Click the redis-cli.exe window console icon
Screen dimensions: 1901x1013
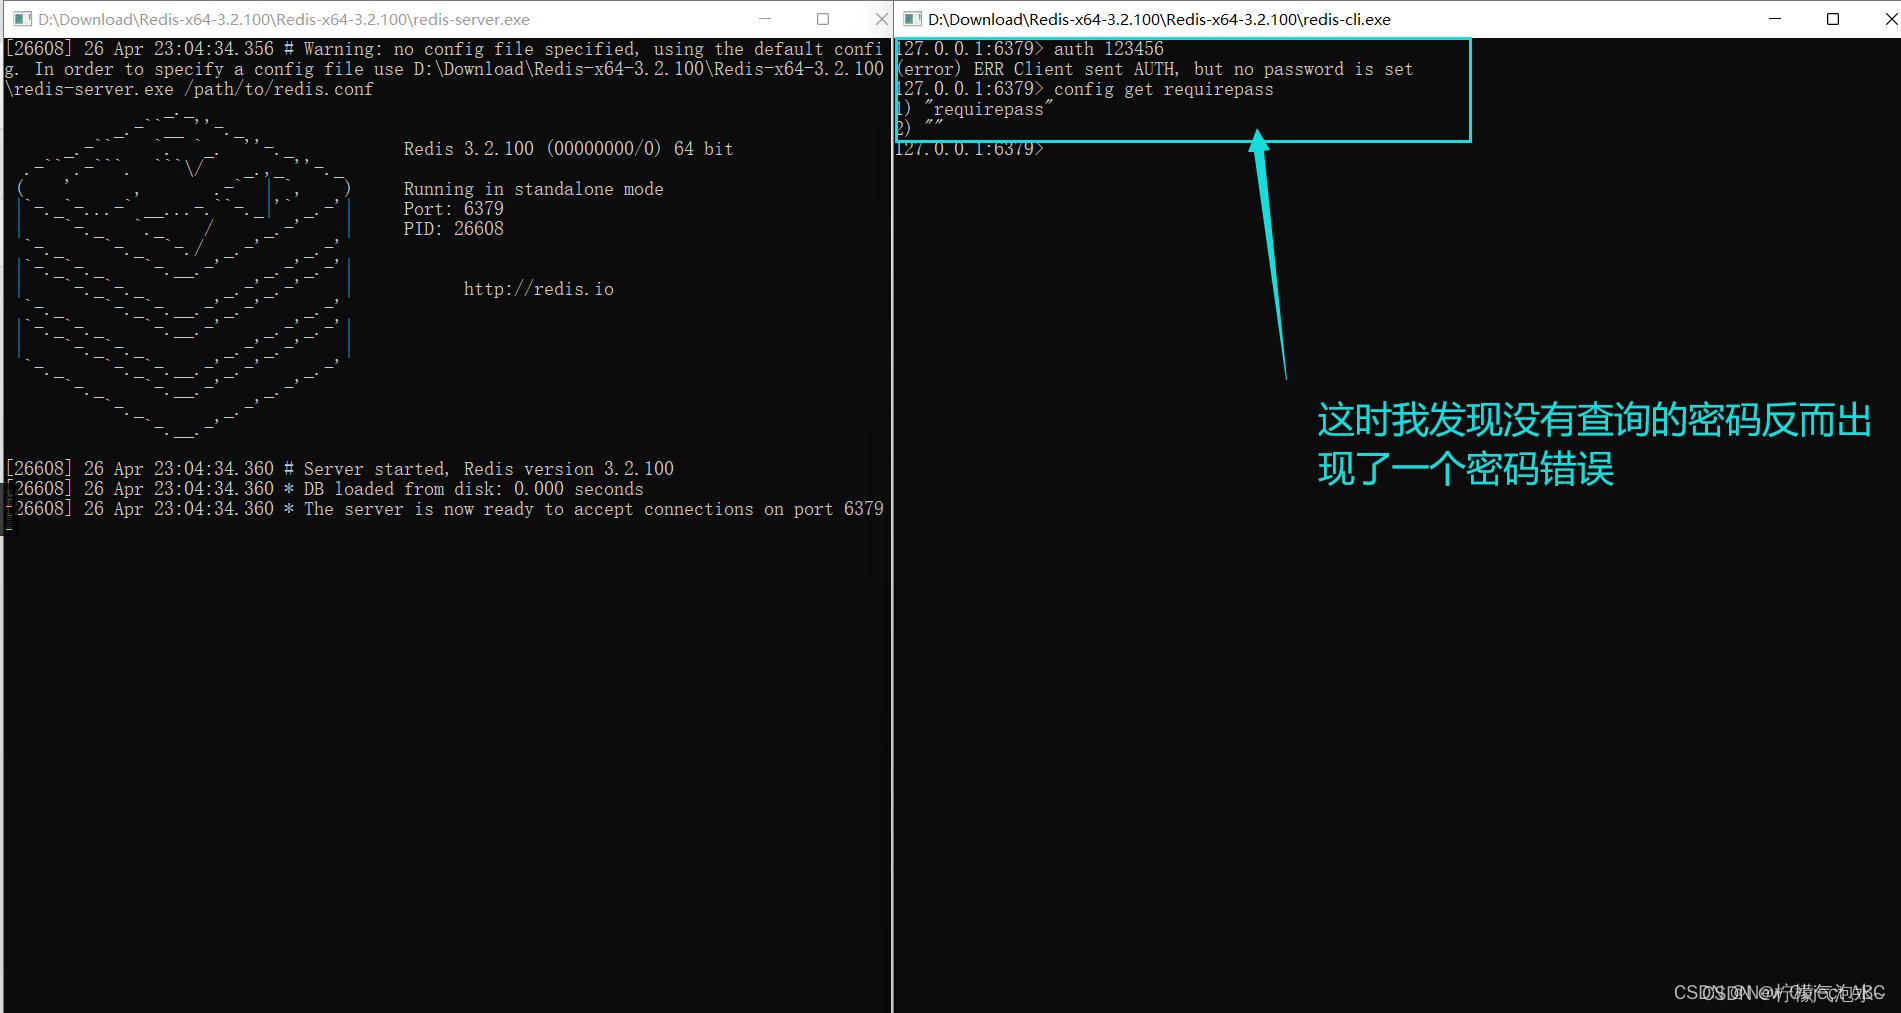[912, 19]
